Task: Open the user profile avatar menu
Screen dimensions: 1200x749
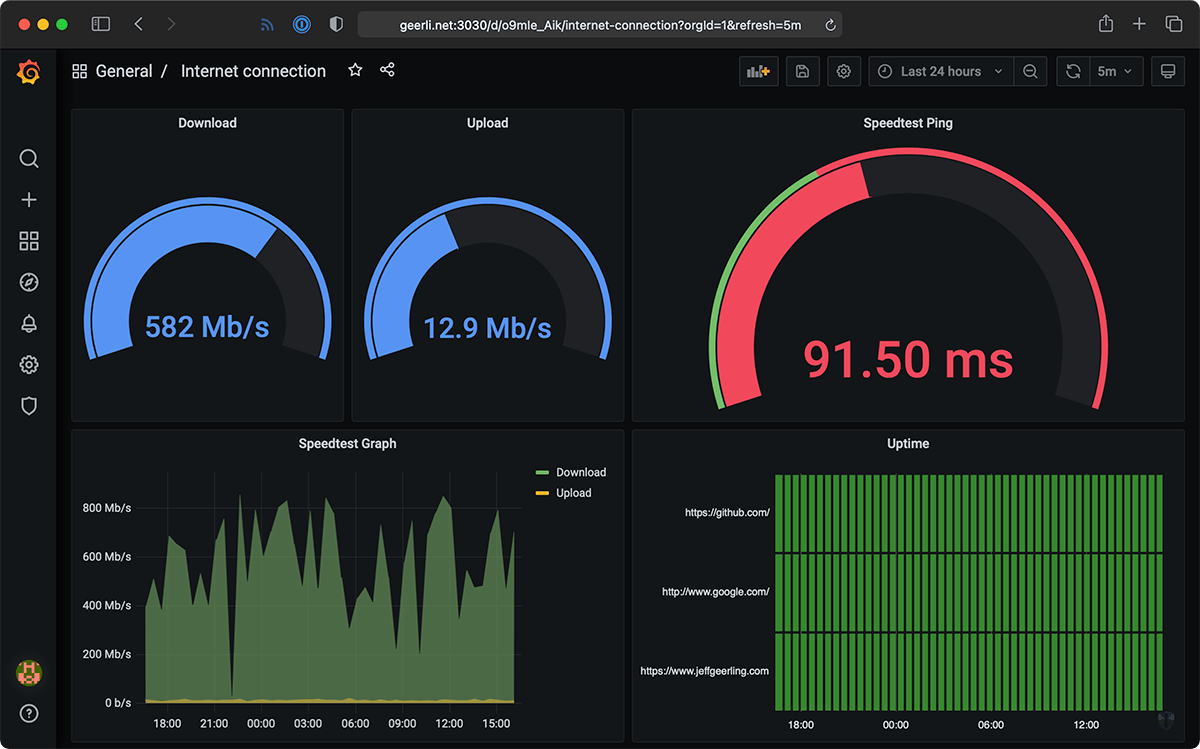Action: [29, 673]
